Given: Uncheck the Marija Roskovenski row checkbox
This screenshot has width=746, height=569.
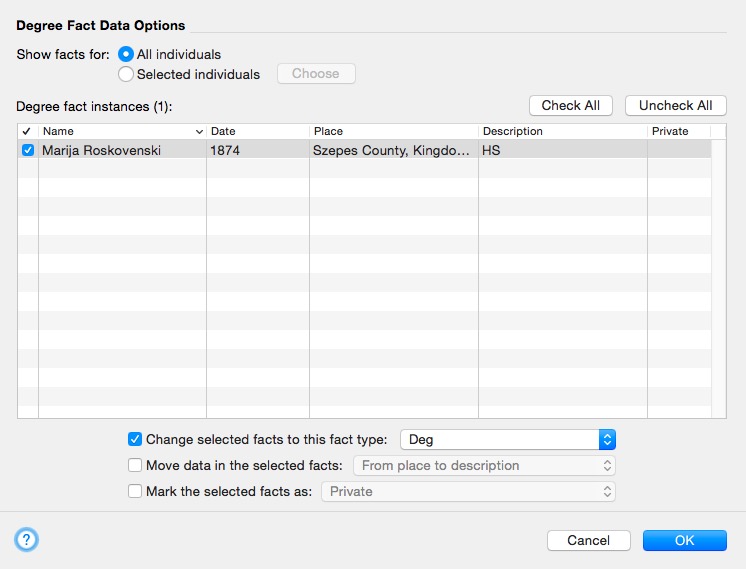Looking at the screenshot, I should (x=28, y=150).
